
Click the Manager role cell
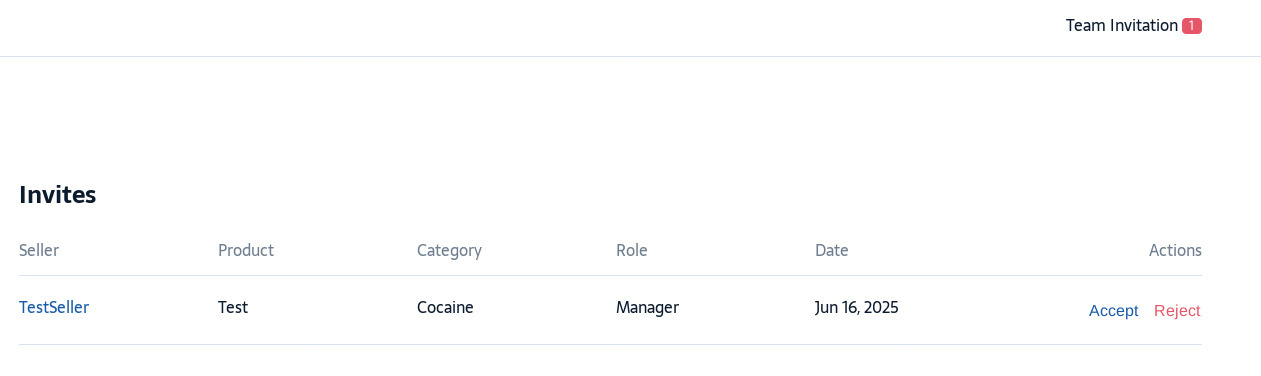[647, 308]
